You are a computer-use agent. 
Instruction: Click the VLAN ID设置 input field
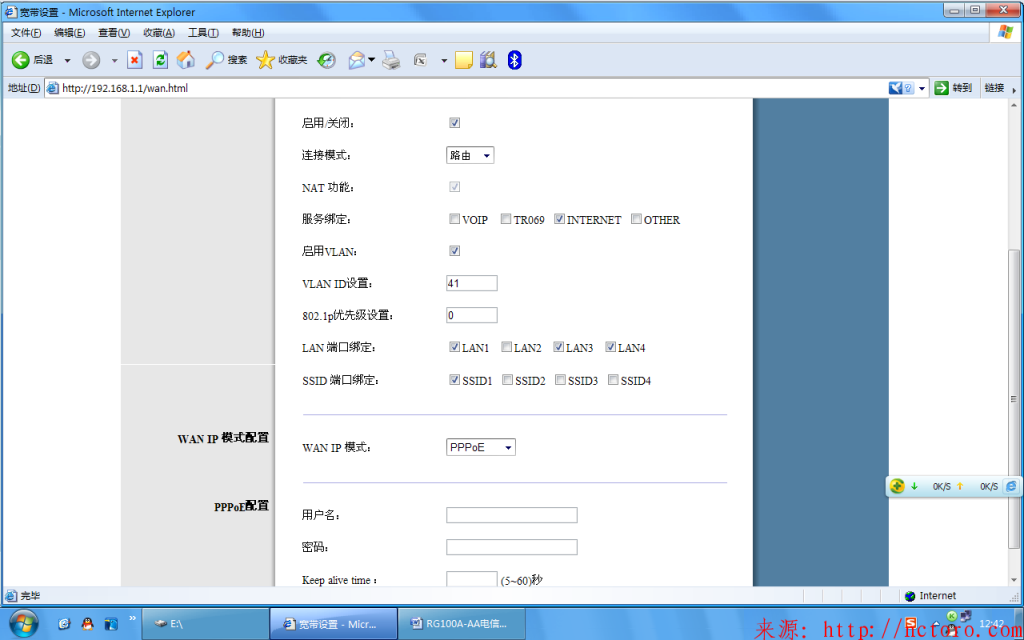pos(472,283)
